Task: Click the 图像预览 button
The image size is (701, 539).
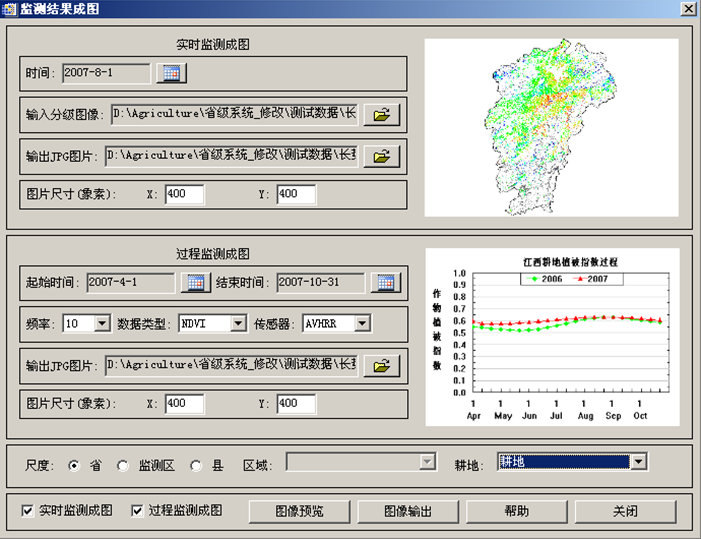Action: pyautogui.click(x=299, y=511)
